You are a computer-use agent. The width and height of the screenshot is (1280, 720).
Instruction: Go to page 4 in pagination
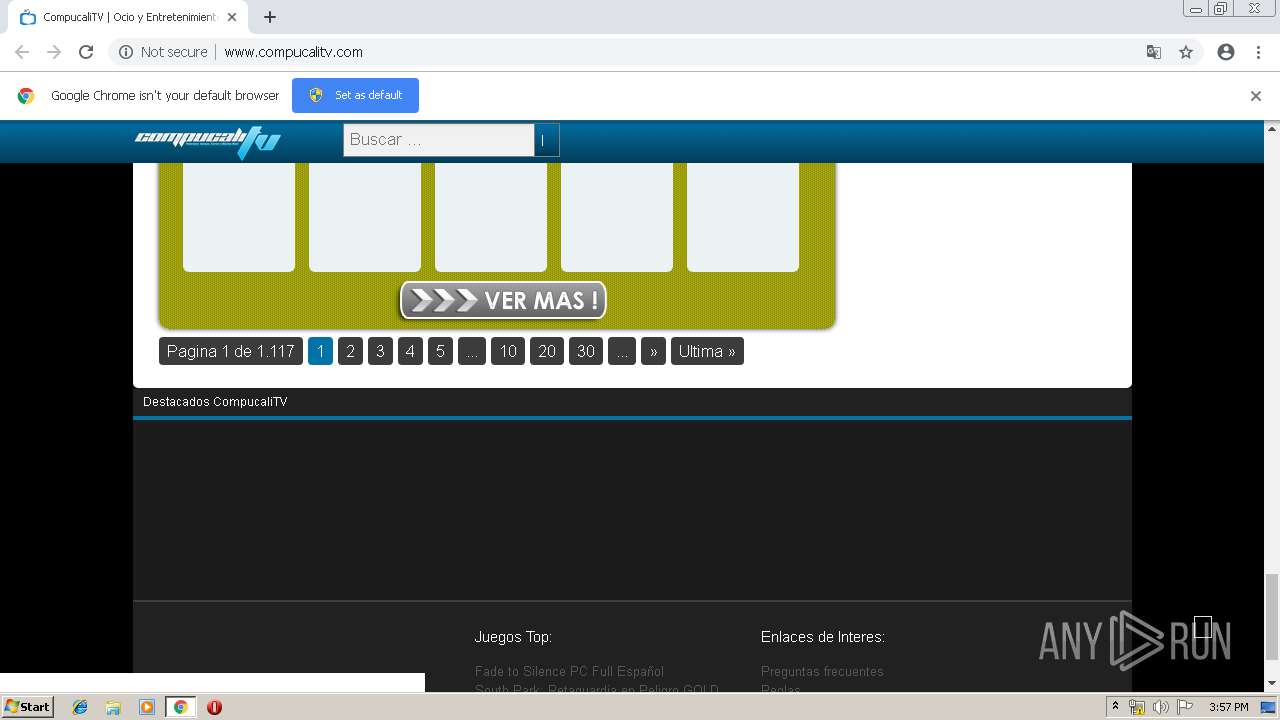point(410,351)
